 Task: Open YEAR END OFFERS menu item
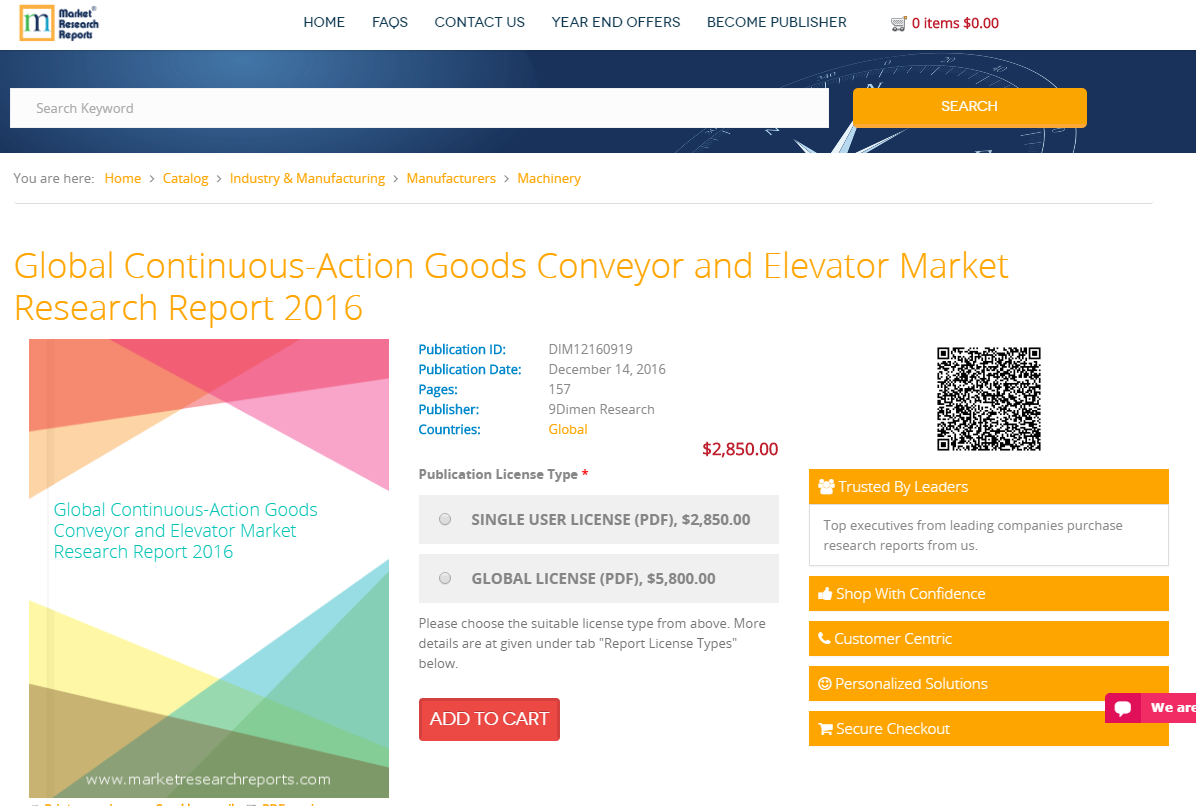[616, 22]
